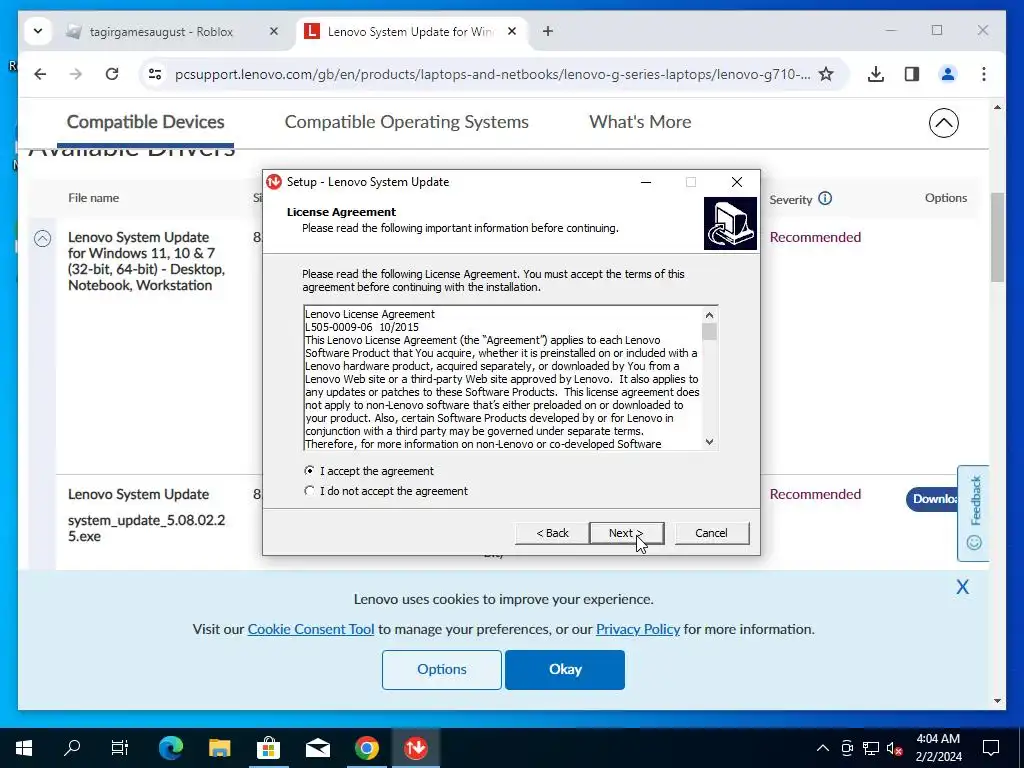The height and width of the screenshot is (768, 1024).
Task: Click 'system_update_5.08.02.25.exe' file name
Action: point(146,528)
